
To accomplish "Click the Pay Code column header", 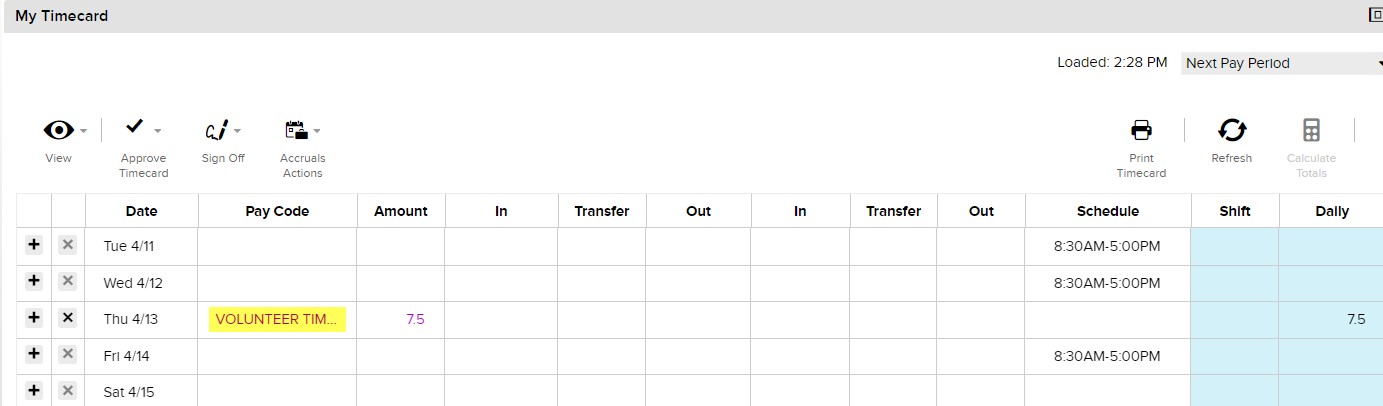I will tap(277, 211).
